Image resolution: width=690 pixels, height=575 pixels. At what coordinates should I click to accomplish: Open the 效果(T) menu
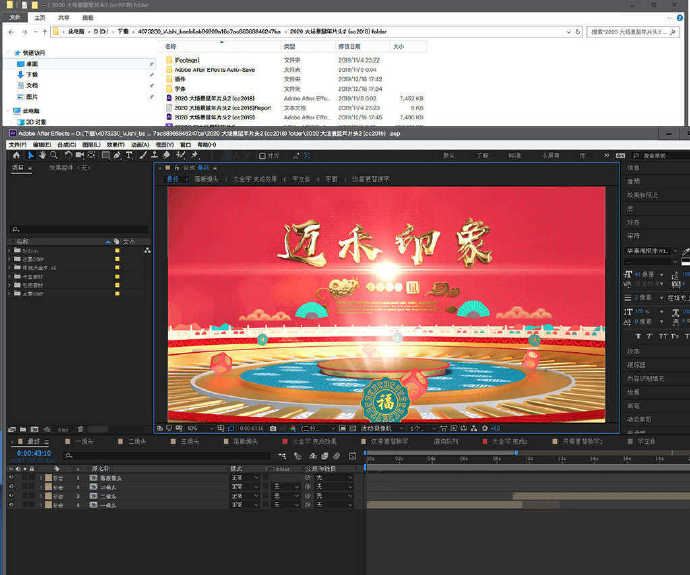click(115, 145)
